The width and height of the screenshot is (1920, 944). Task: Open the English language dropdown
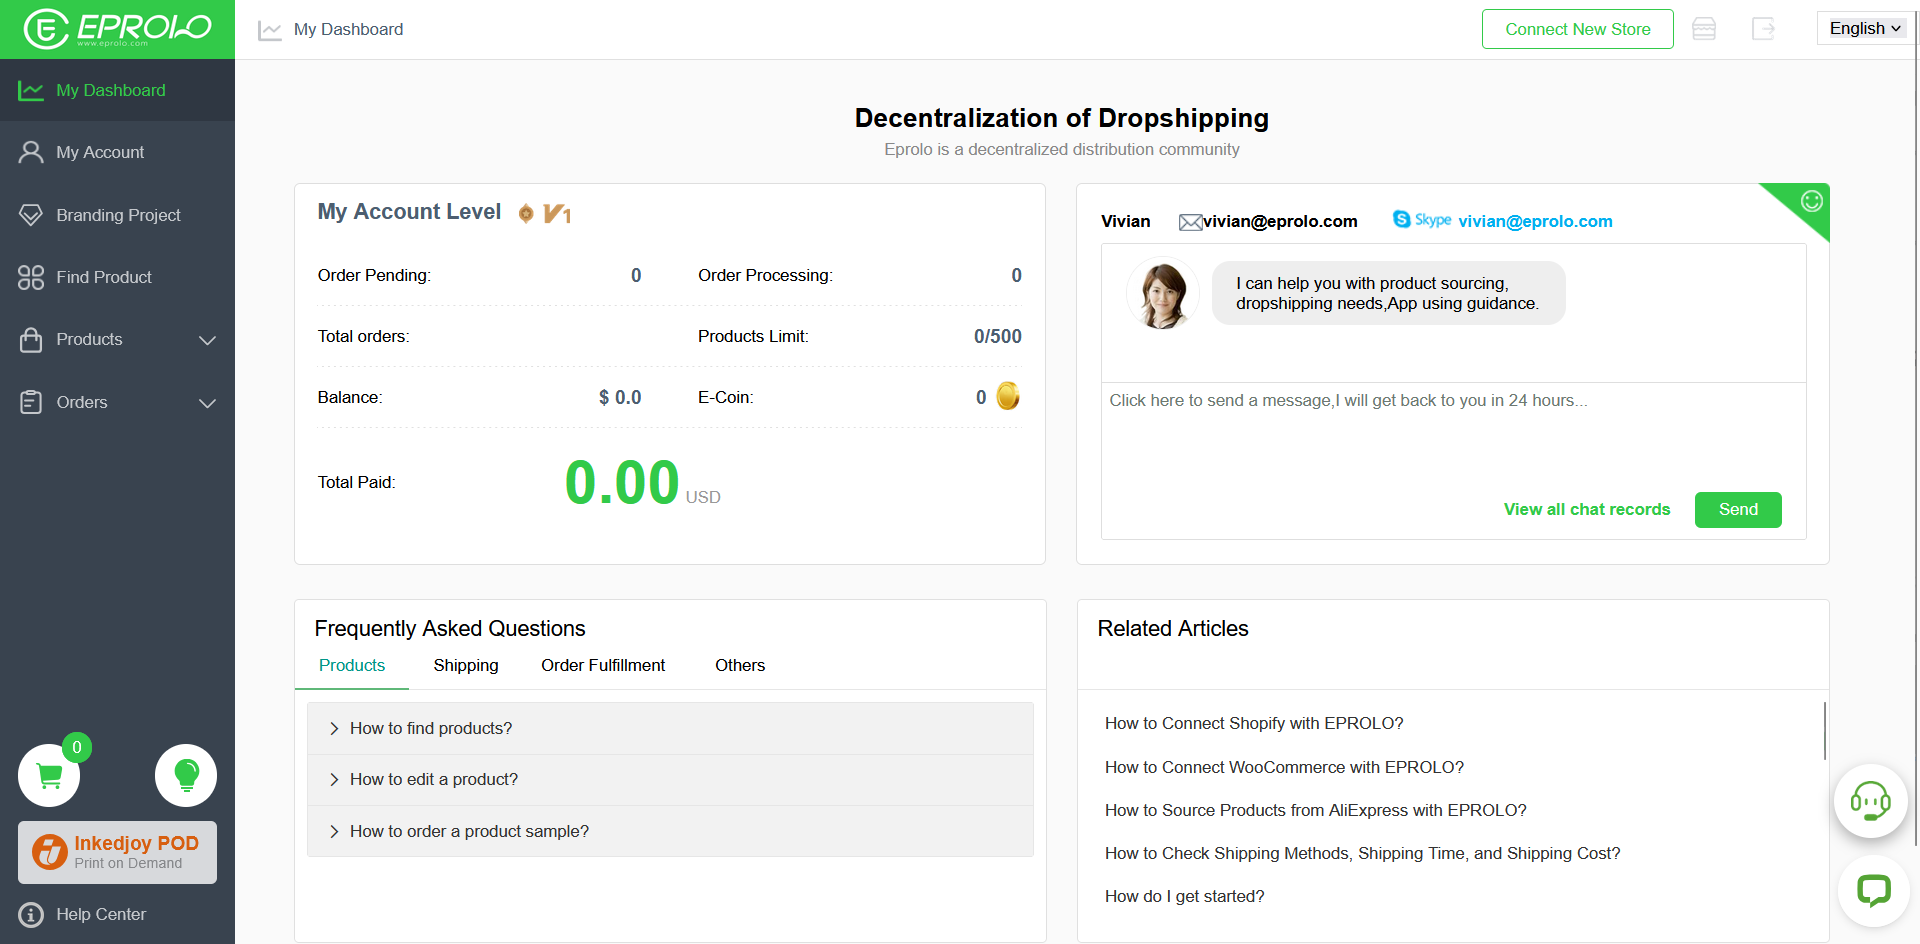pos(1865,28)
